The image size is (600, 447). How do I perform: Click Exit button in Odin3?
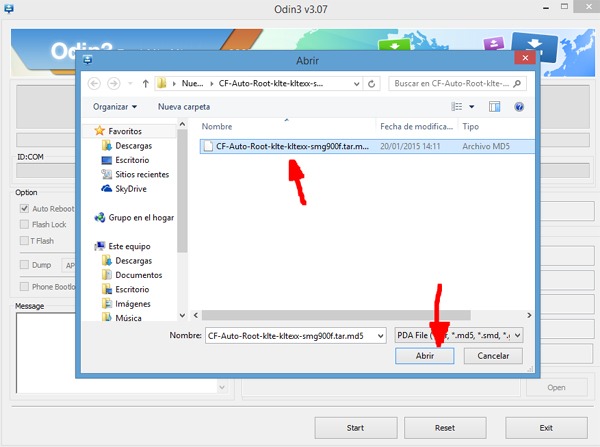pyautogui.click(x=546, y=428)
